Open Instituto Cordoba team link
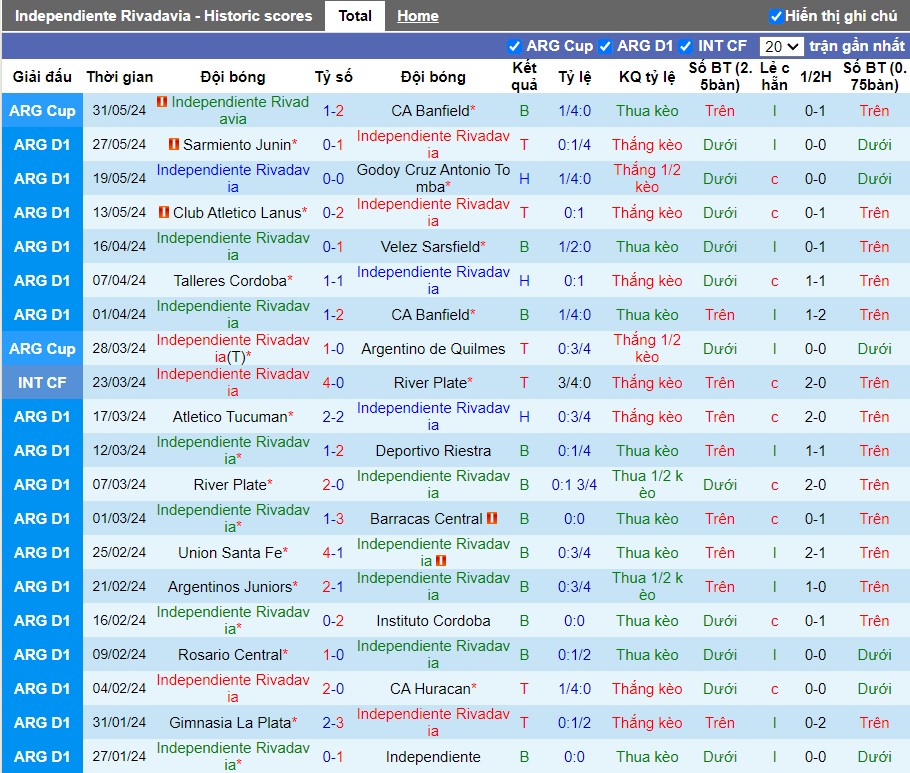This screenshot has width=910, height=773. coord(433,621)
